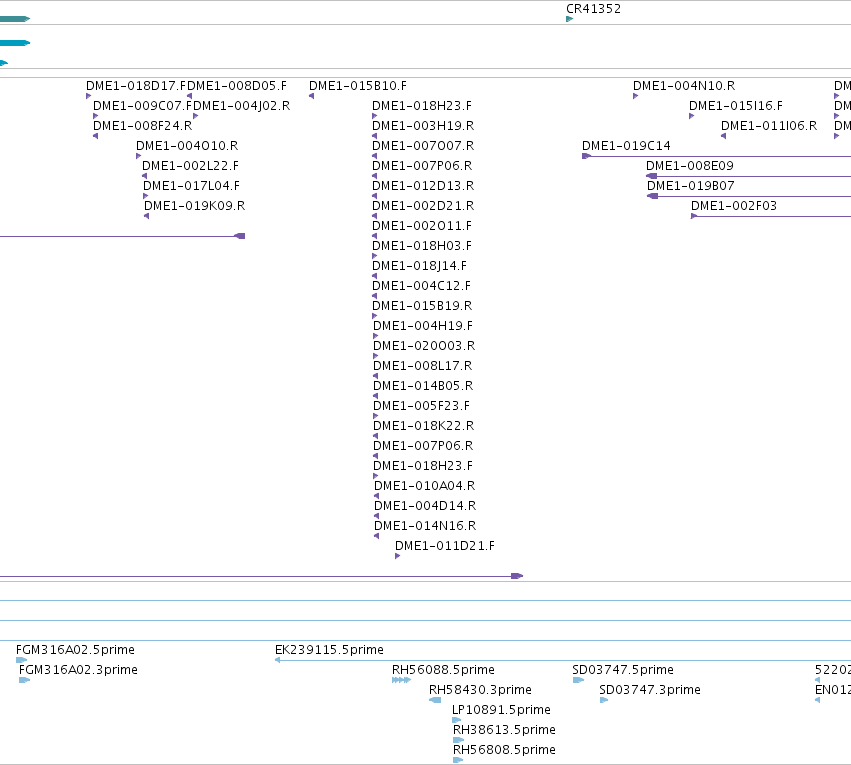Select the DME1-019C14 BAC label
851x765 pixels.
(626, 146)
